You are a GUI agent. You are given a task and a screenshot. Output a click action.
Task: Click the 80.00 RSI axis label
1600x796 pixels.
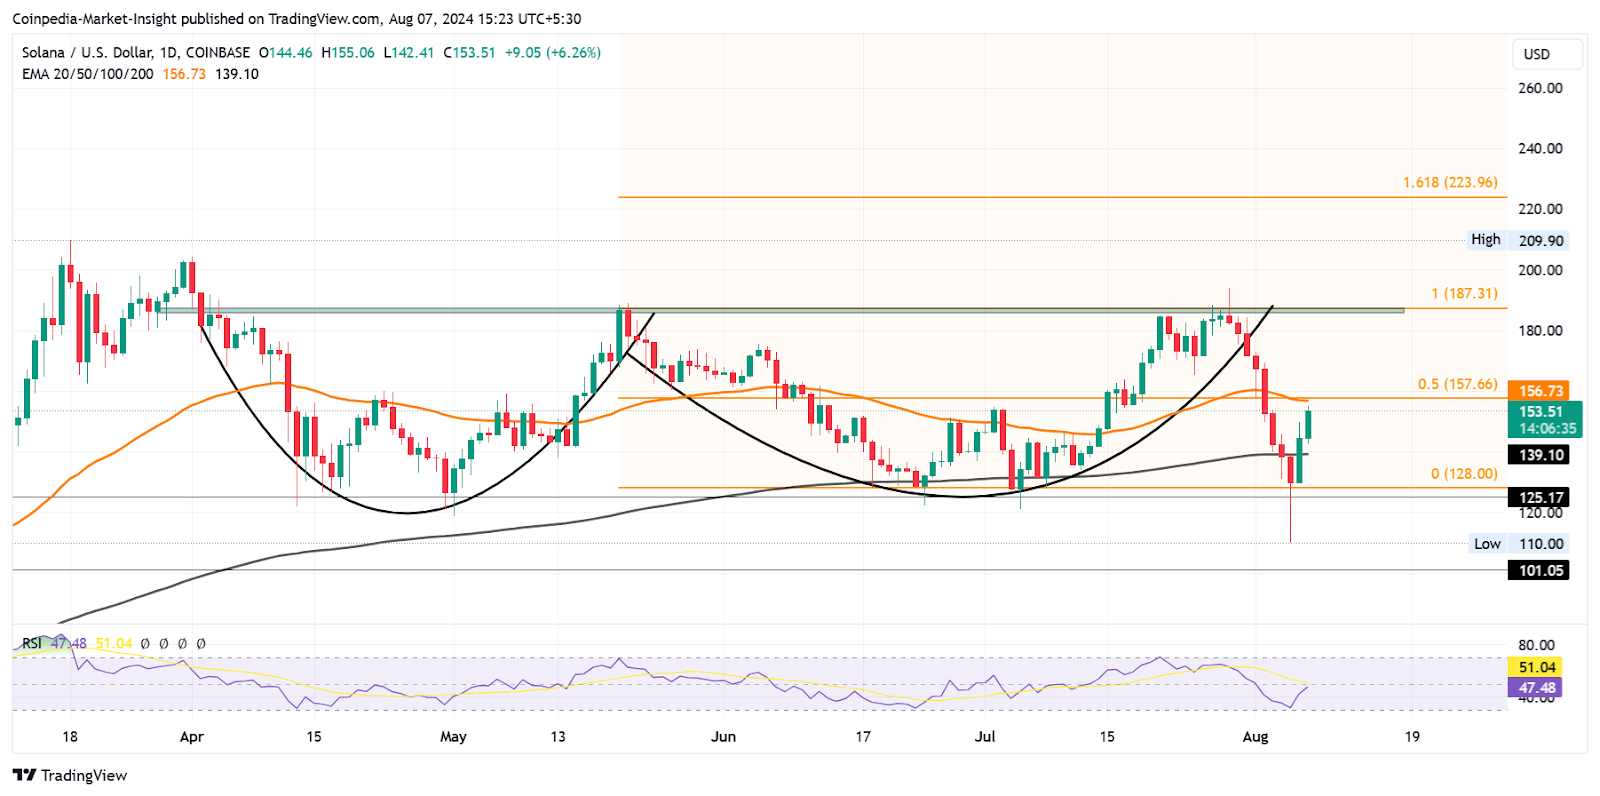pyautogui.click(x=1537, y=645)
